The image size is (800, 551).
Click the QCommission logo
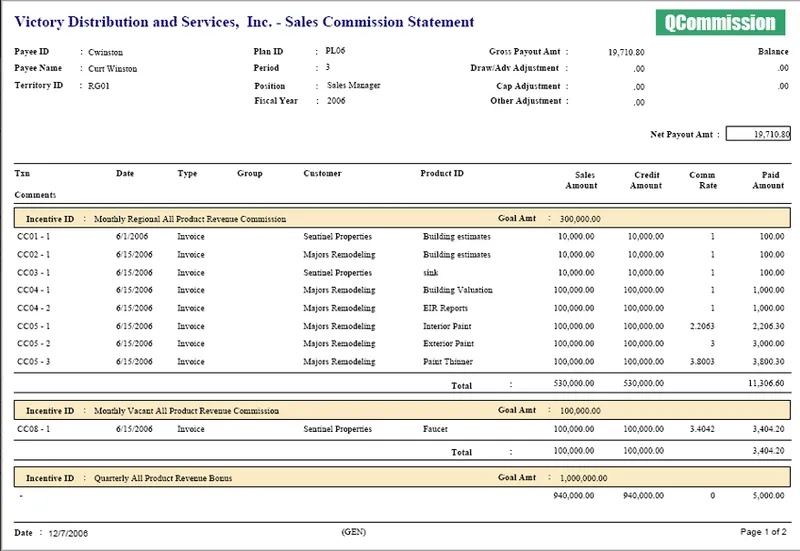click(720, 22)
